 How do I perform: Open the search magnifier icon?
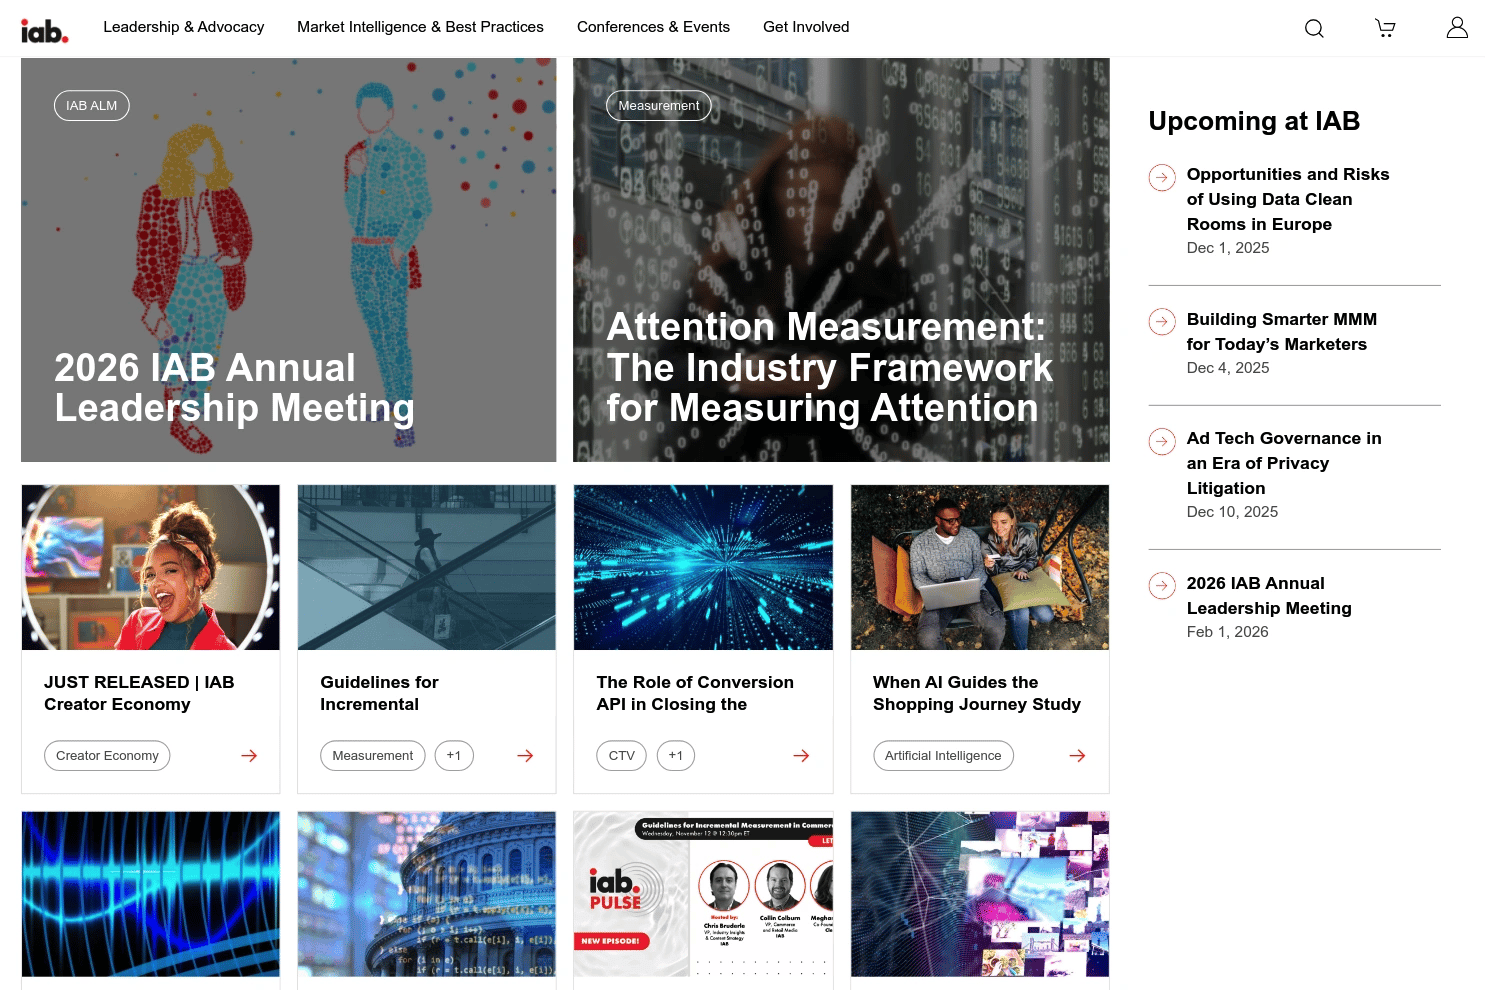coord(1314,28)
